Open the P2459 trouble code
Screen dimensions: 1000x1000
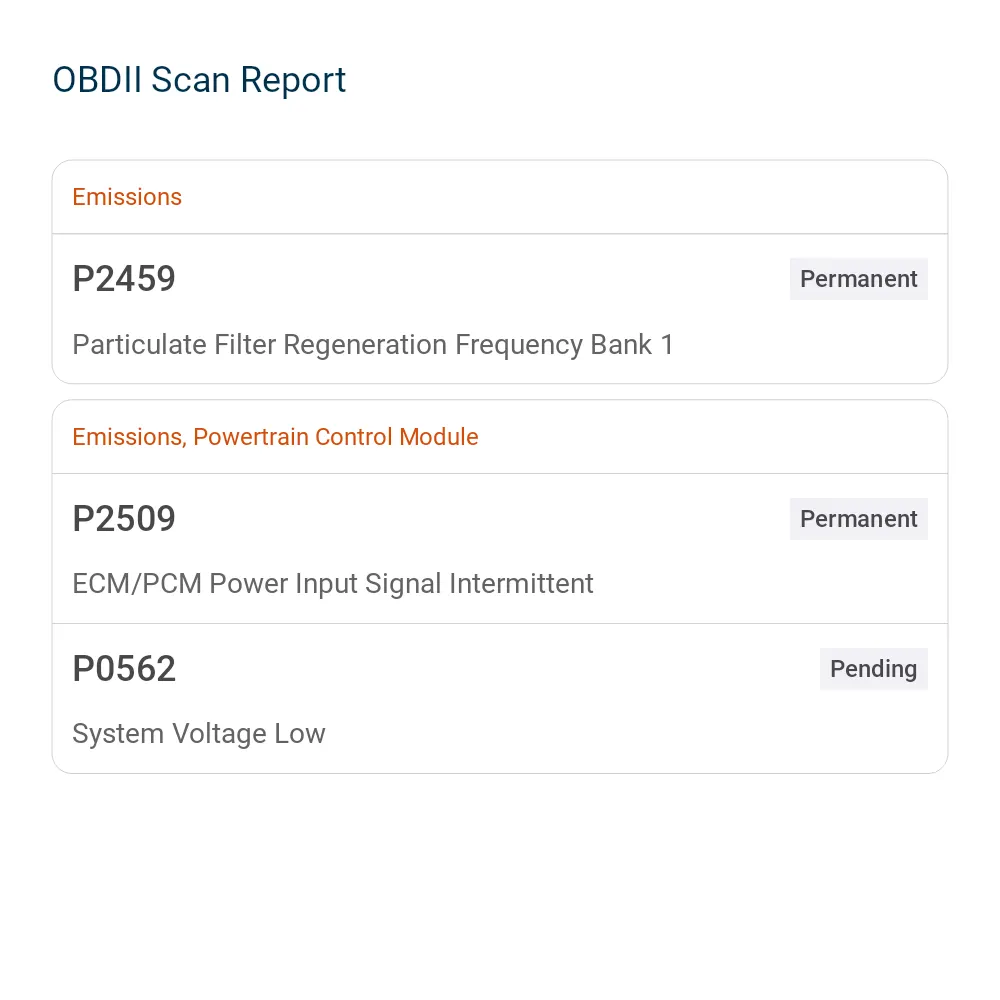[124, 279]
